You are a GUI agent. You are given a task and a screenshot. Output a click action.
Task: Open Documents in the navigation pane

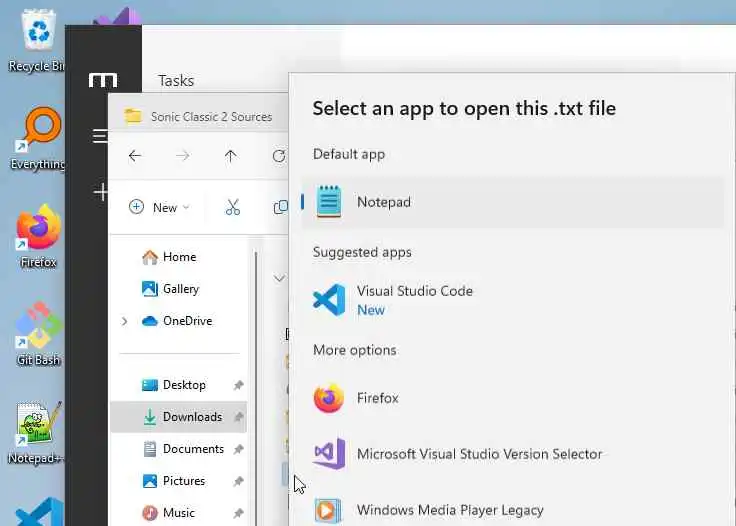tap(178, 449)
